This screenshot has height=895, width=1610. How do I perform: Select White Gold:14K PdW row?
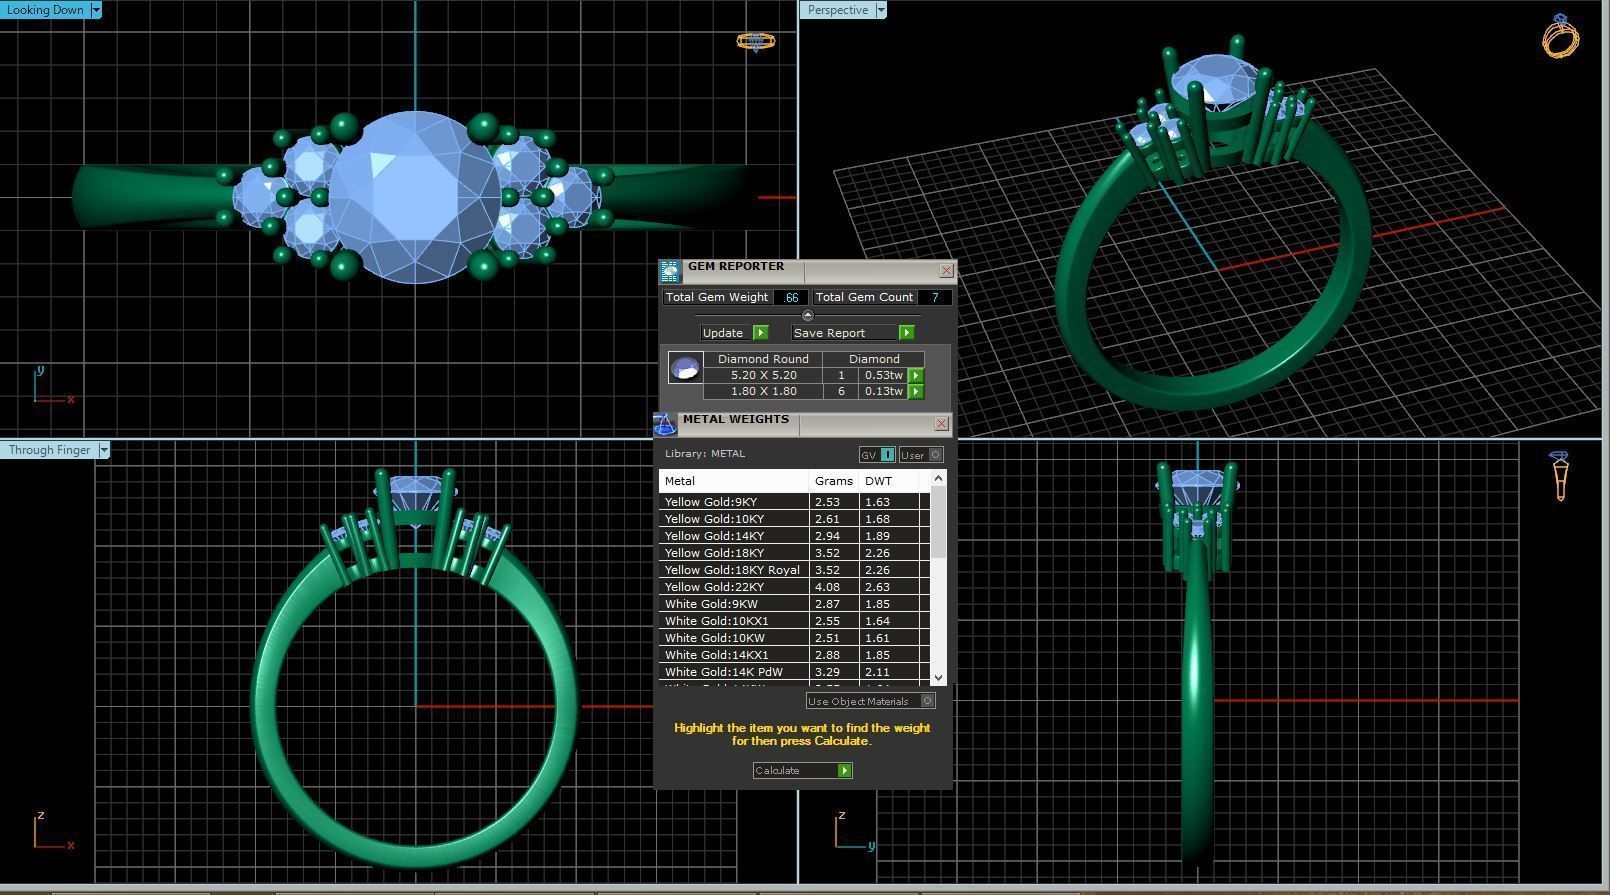click(x=794, y=672)
